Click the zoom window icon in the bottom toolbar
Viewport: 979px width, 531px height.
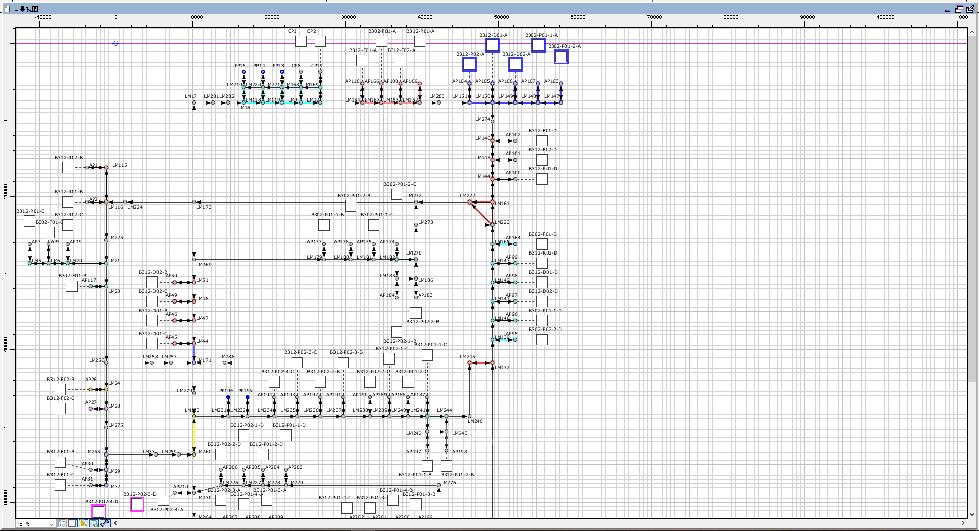click(x=92, y=524)
